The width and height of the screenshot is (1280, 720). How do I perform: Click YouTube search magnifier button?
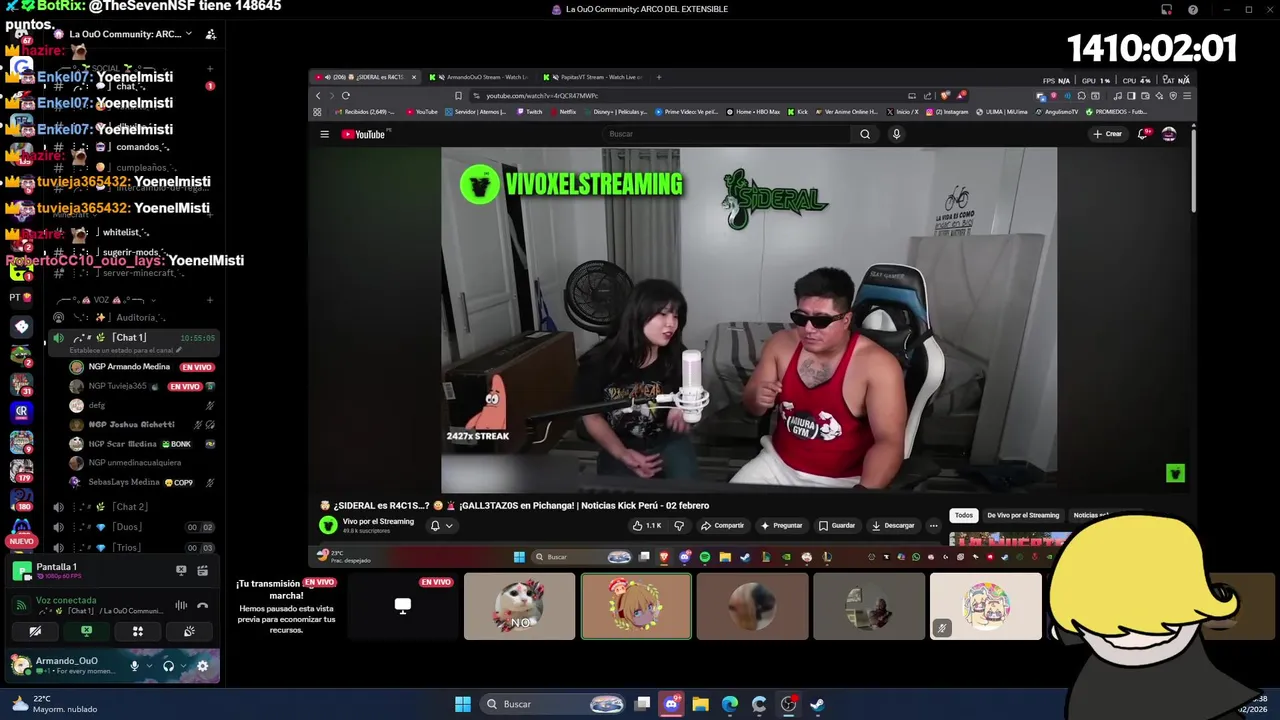point(865,134)
